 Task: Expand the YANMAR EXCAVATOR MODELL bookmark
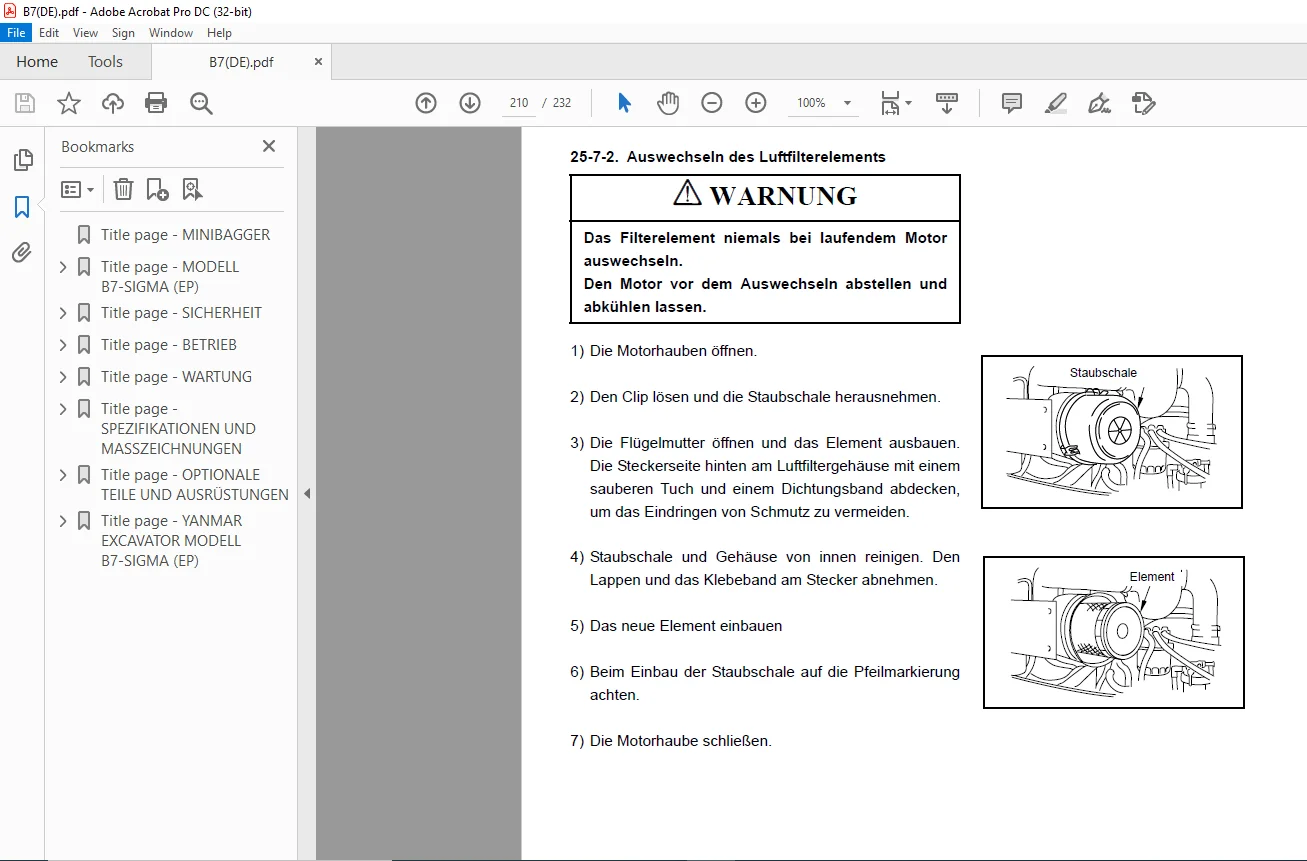[63, 521]
